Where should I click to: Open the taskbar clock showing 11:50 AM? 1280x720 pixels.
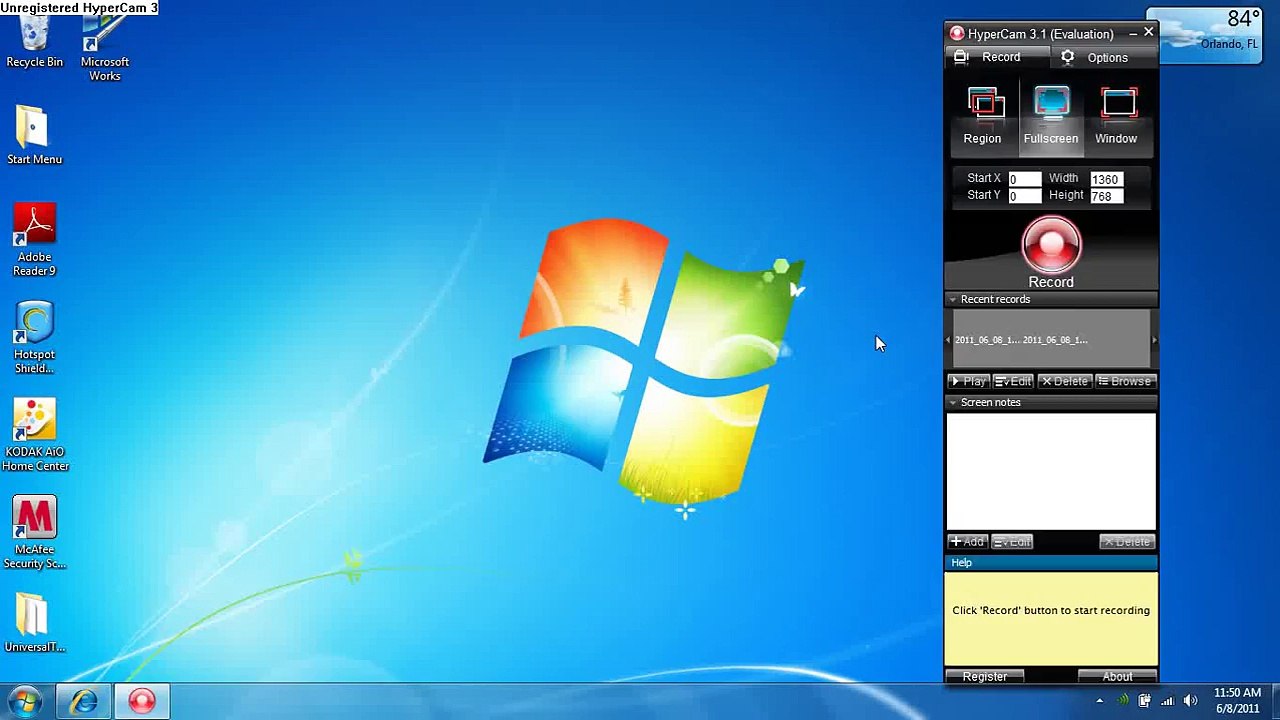pos(1238,701)
